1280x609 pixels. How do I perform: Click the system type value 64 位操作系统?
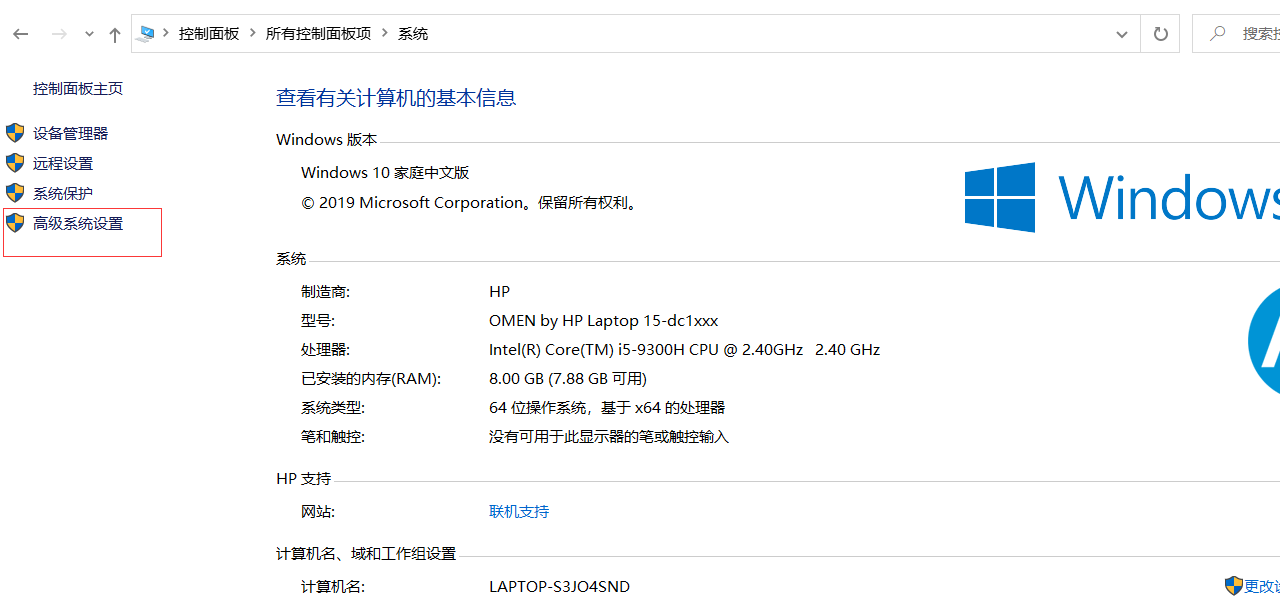(607, 408)
